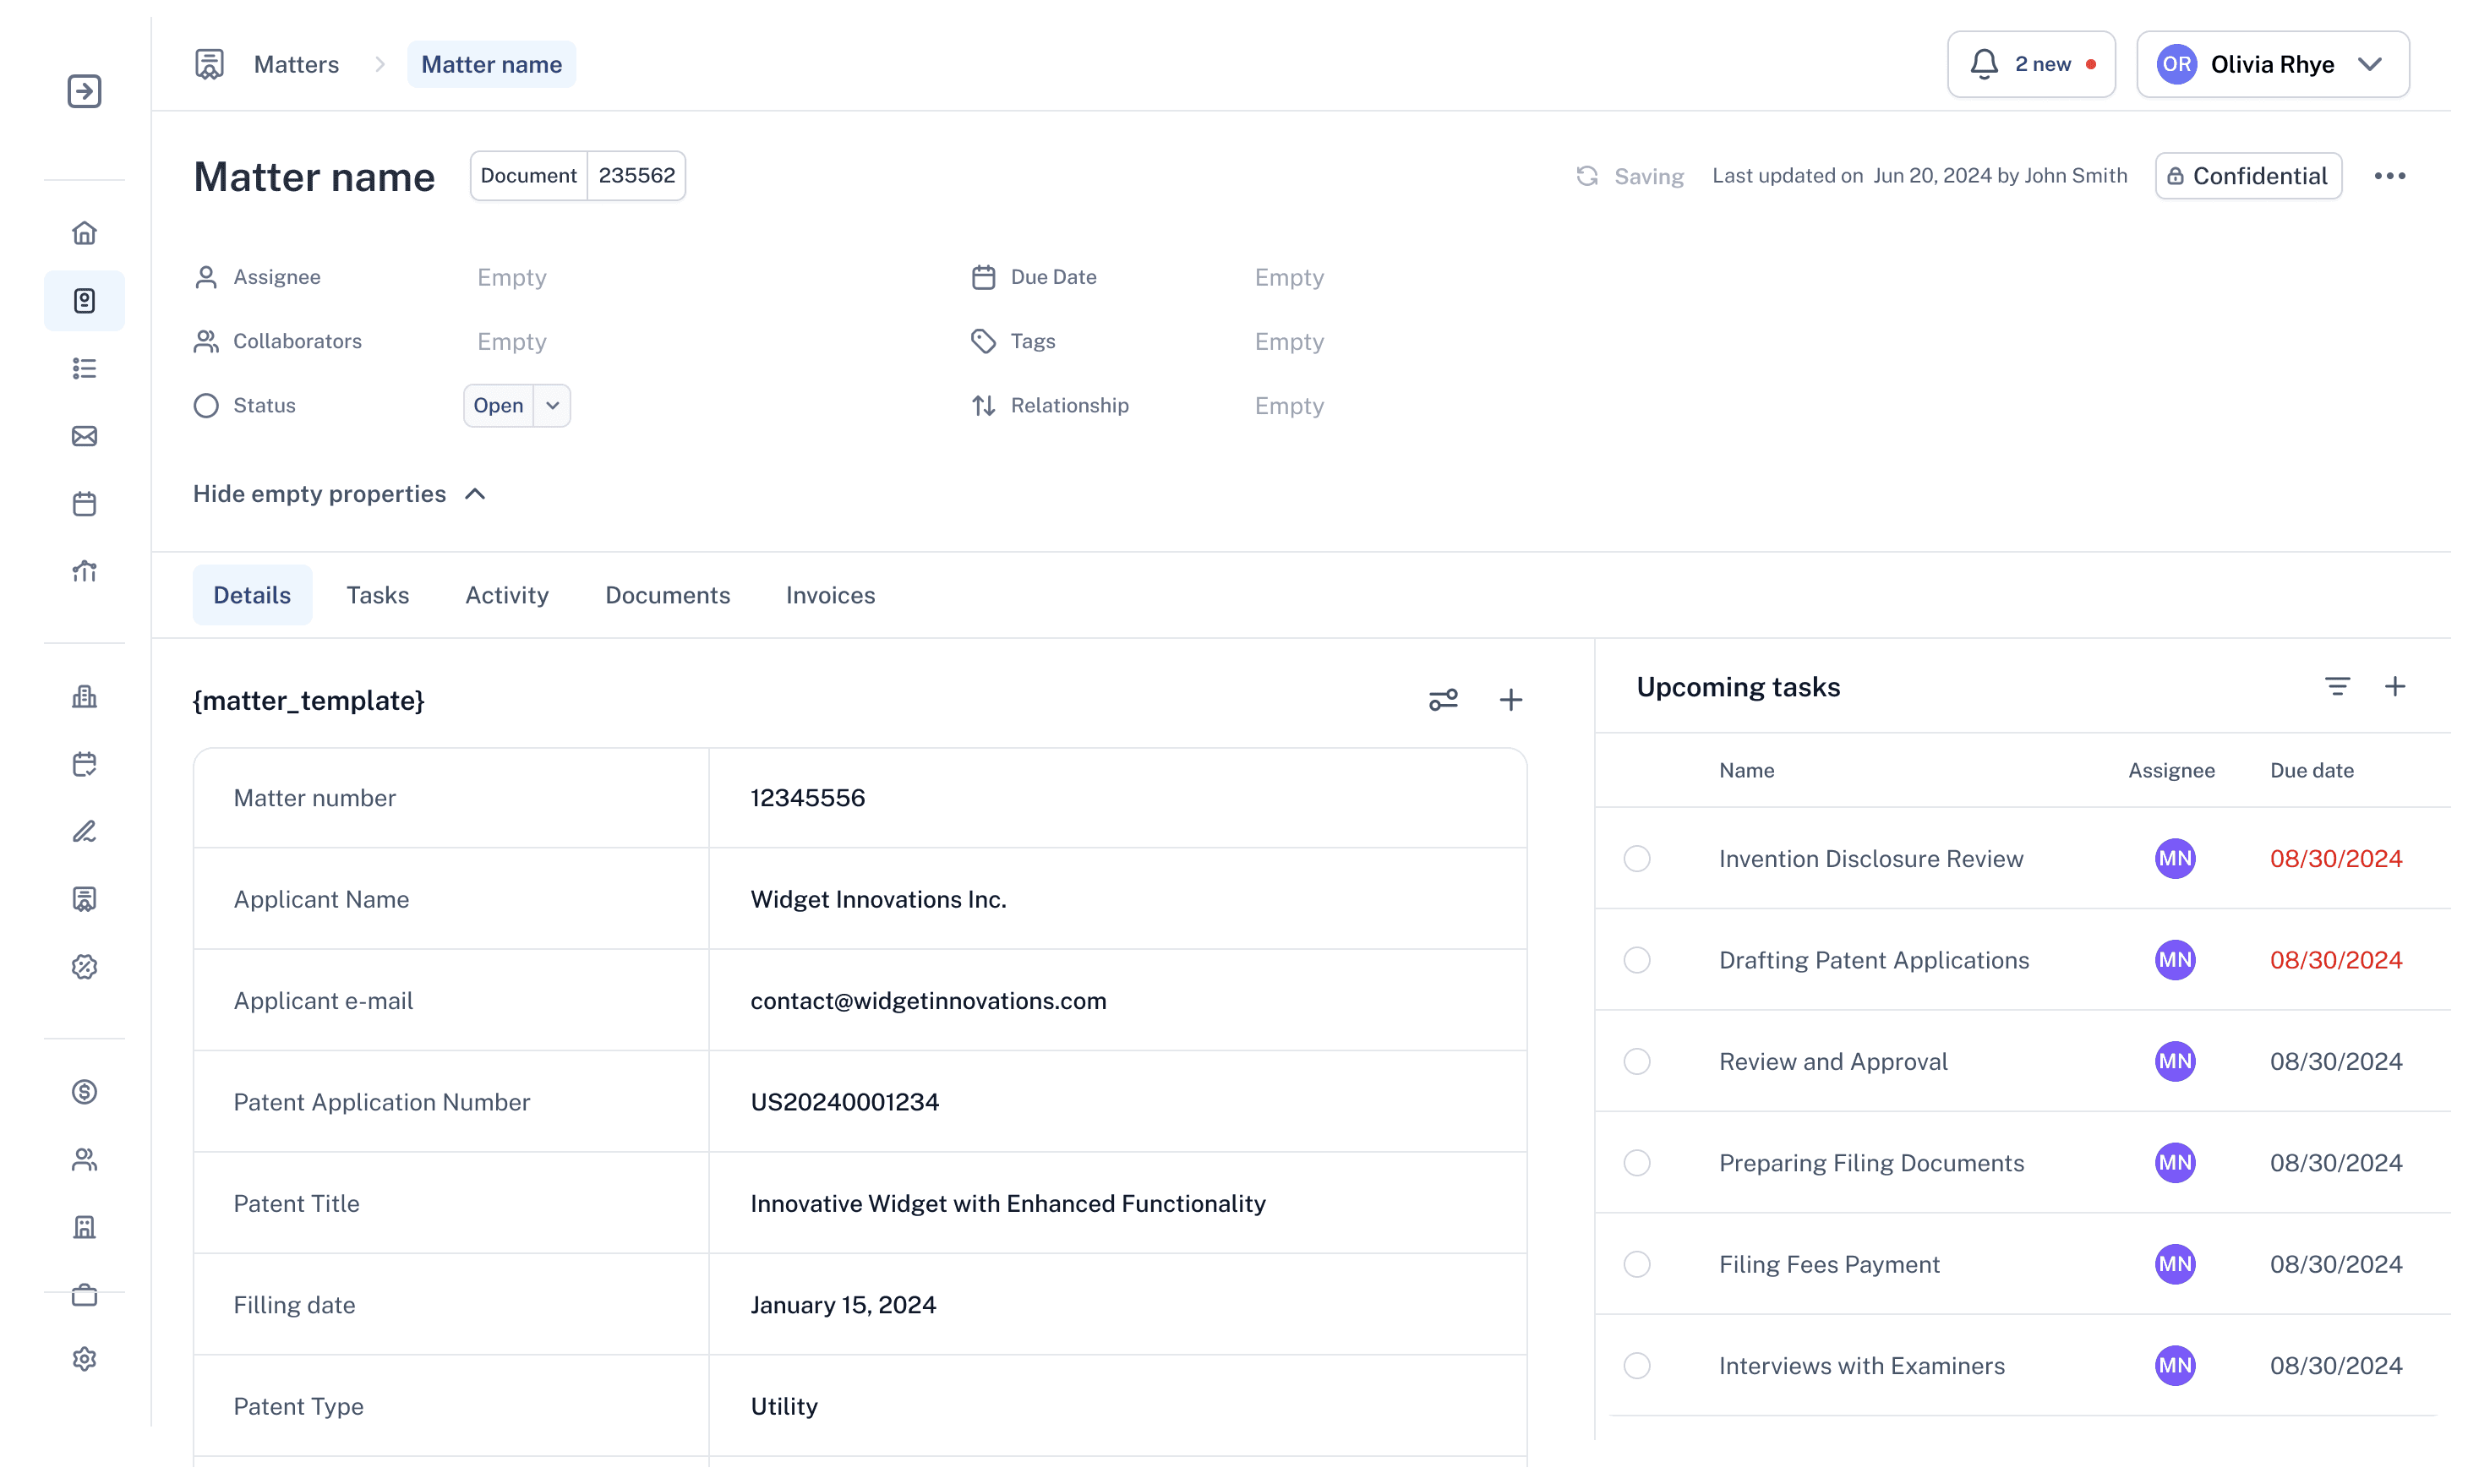The height and width of the screenshot is (1484, 2468).
Task: Open the Home icon in sidebar
Action: [x=84, y=233]
